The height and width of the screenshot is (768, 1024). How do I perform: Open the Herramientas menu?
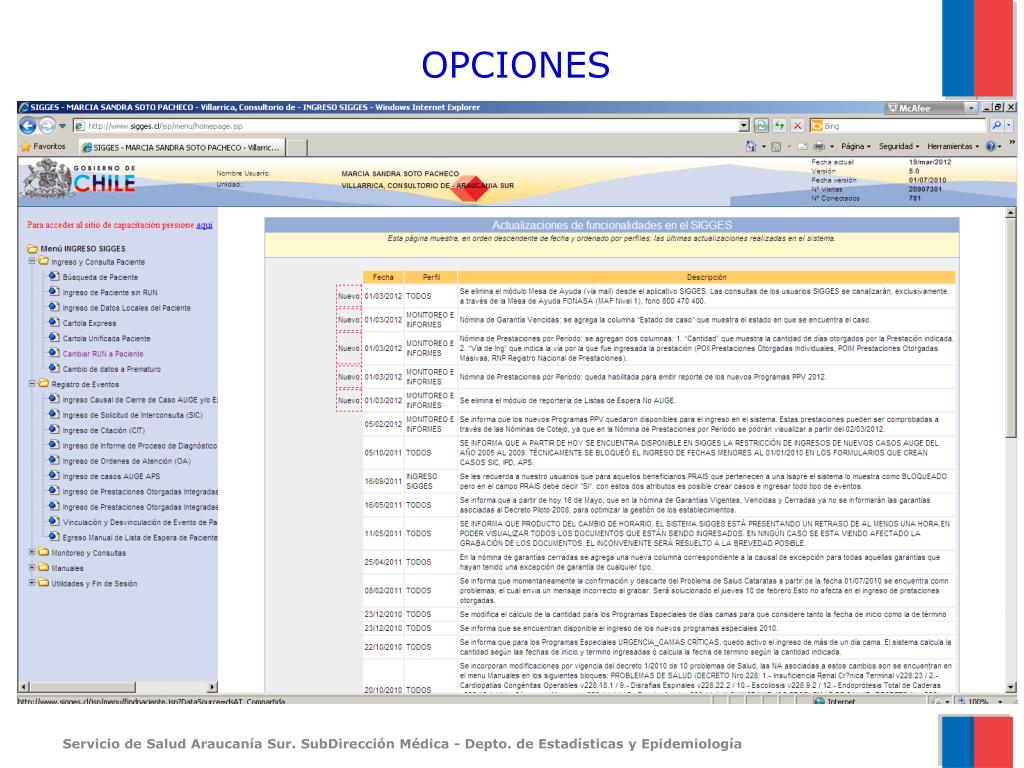[x=953, y=146]
